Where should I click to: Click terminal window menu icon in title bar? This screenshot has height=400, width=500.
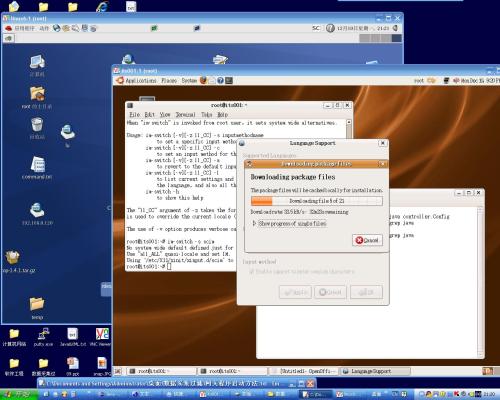tap(130, 105)
